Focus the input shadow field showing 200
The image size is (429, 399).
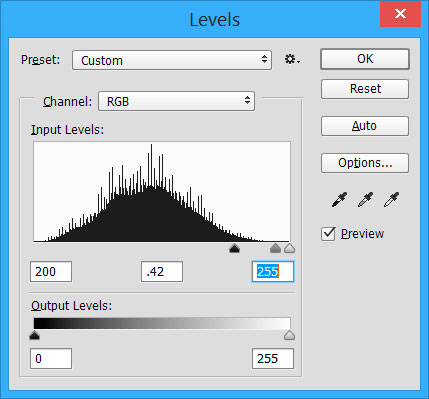[x=51, y=272]
